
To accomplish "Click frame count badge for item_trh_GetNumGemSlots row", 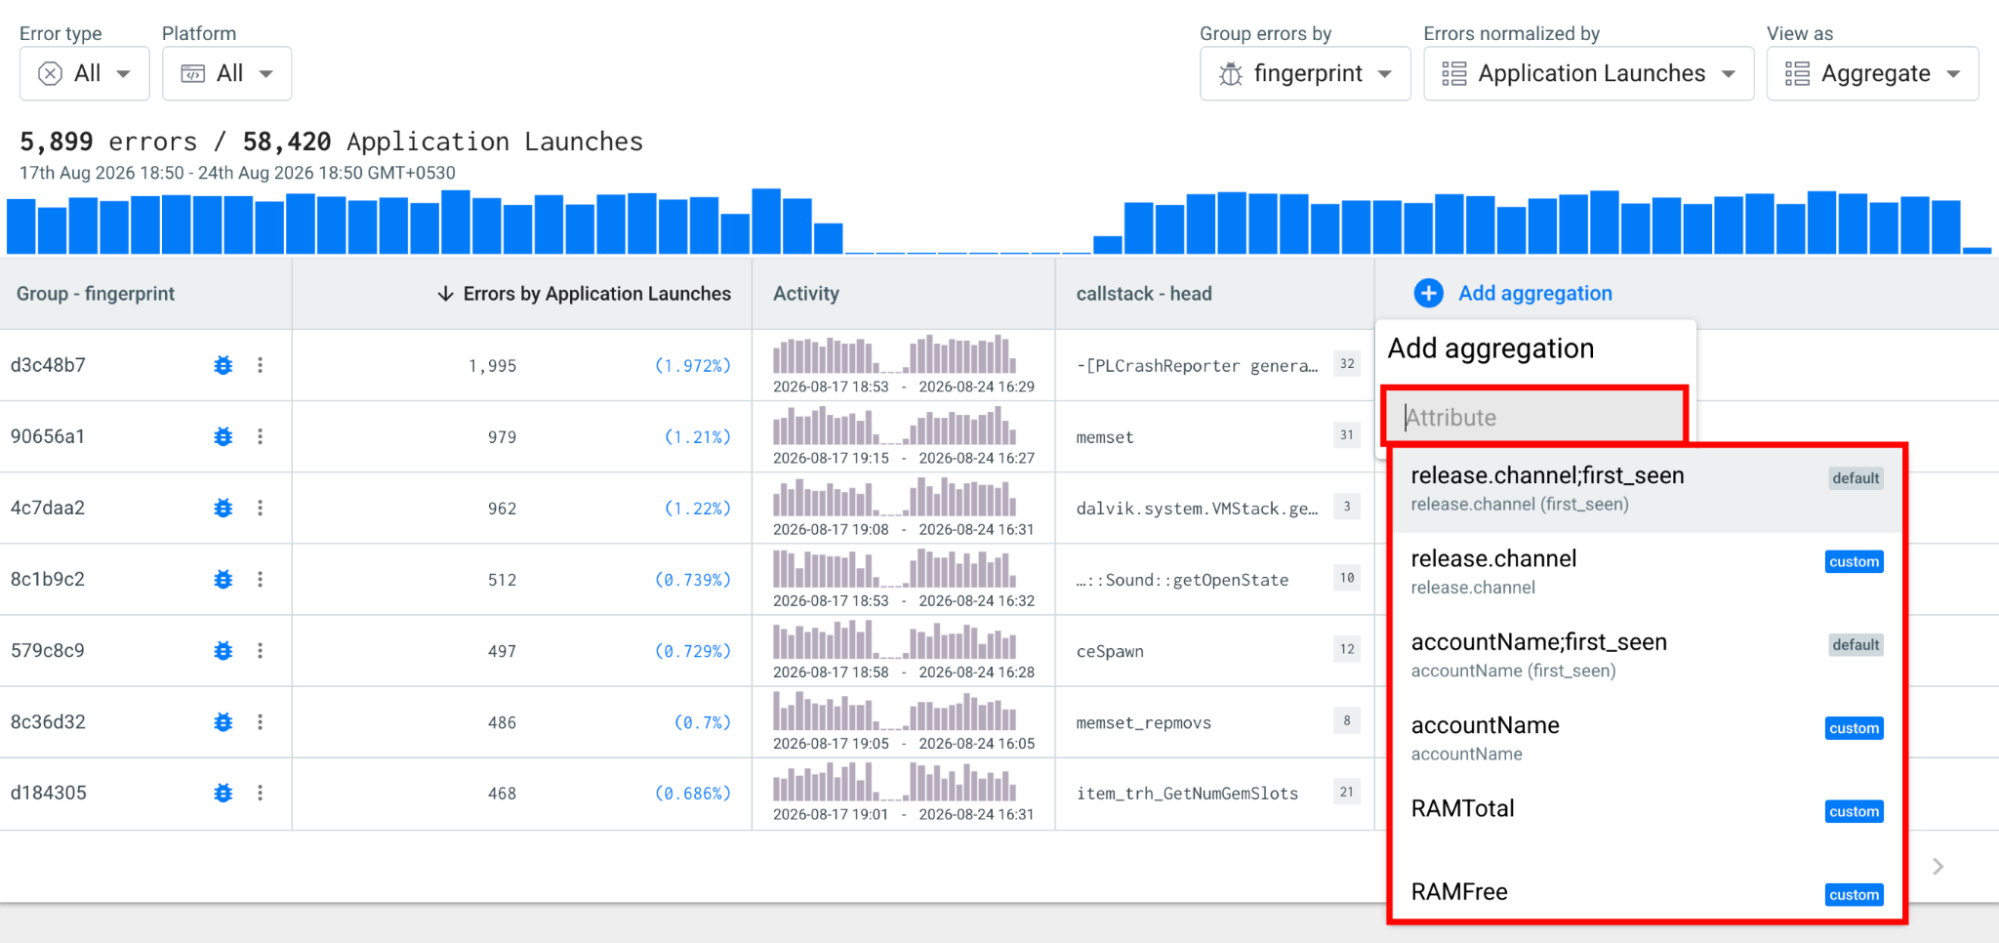I will pyautogui.click(x=1347, y=792).
